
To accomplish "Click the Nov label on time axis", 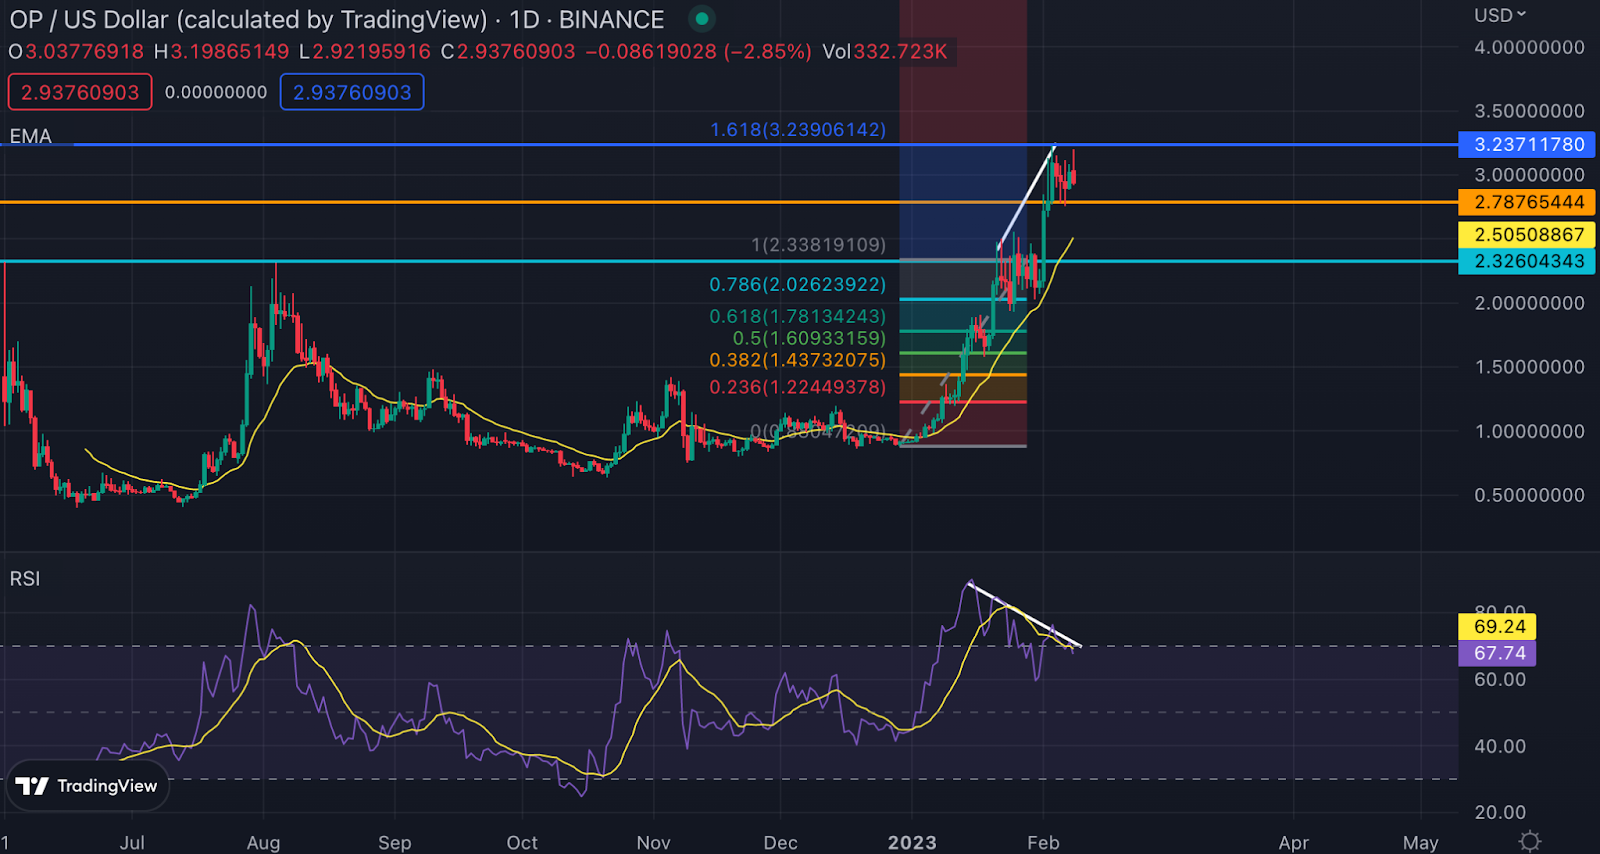I will pyautogui.click(x=653, y=843).
